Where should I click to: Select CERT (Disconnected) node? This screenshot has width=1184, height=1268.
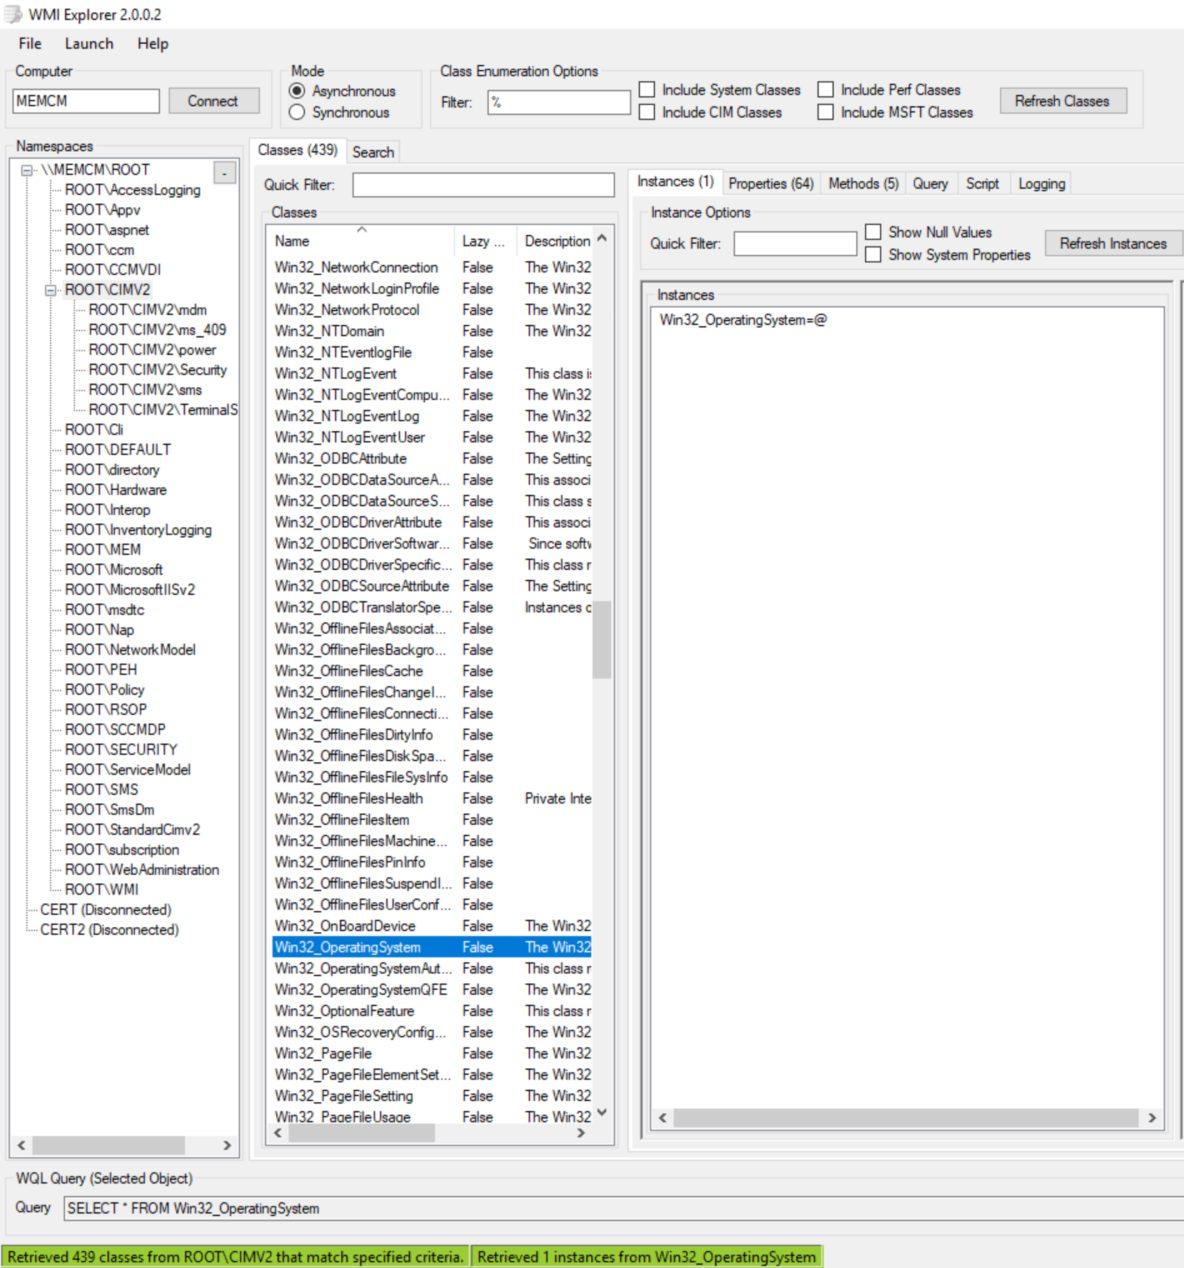tap(105, 910)
